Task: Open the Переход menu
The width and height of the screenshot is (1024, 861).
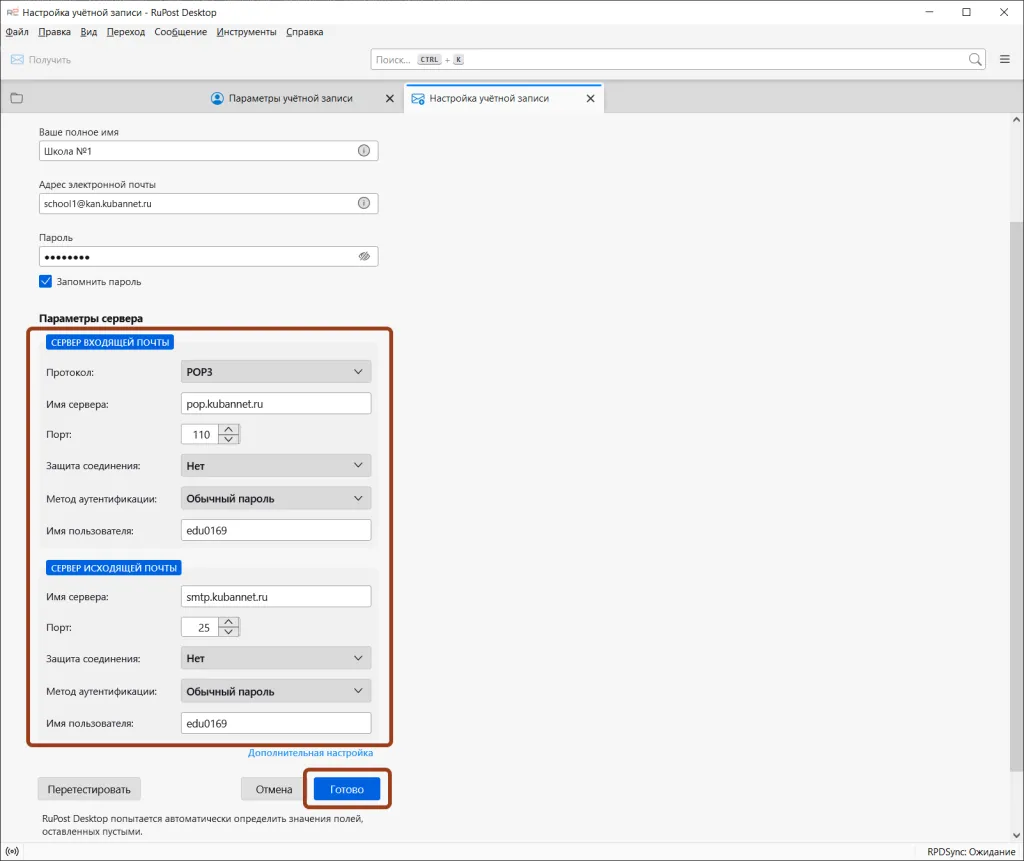Action: (126, 32)
